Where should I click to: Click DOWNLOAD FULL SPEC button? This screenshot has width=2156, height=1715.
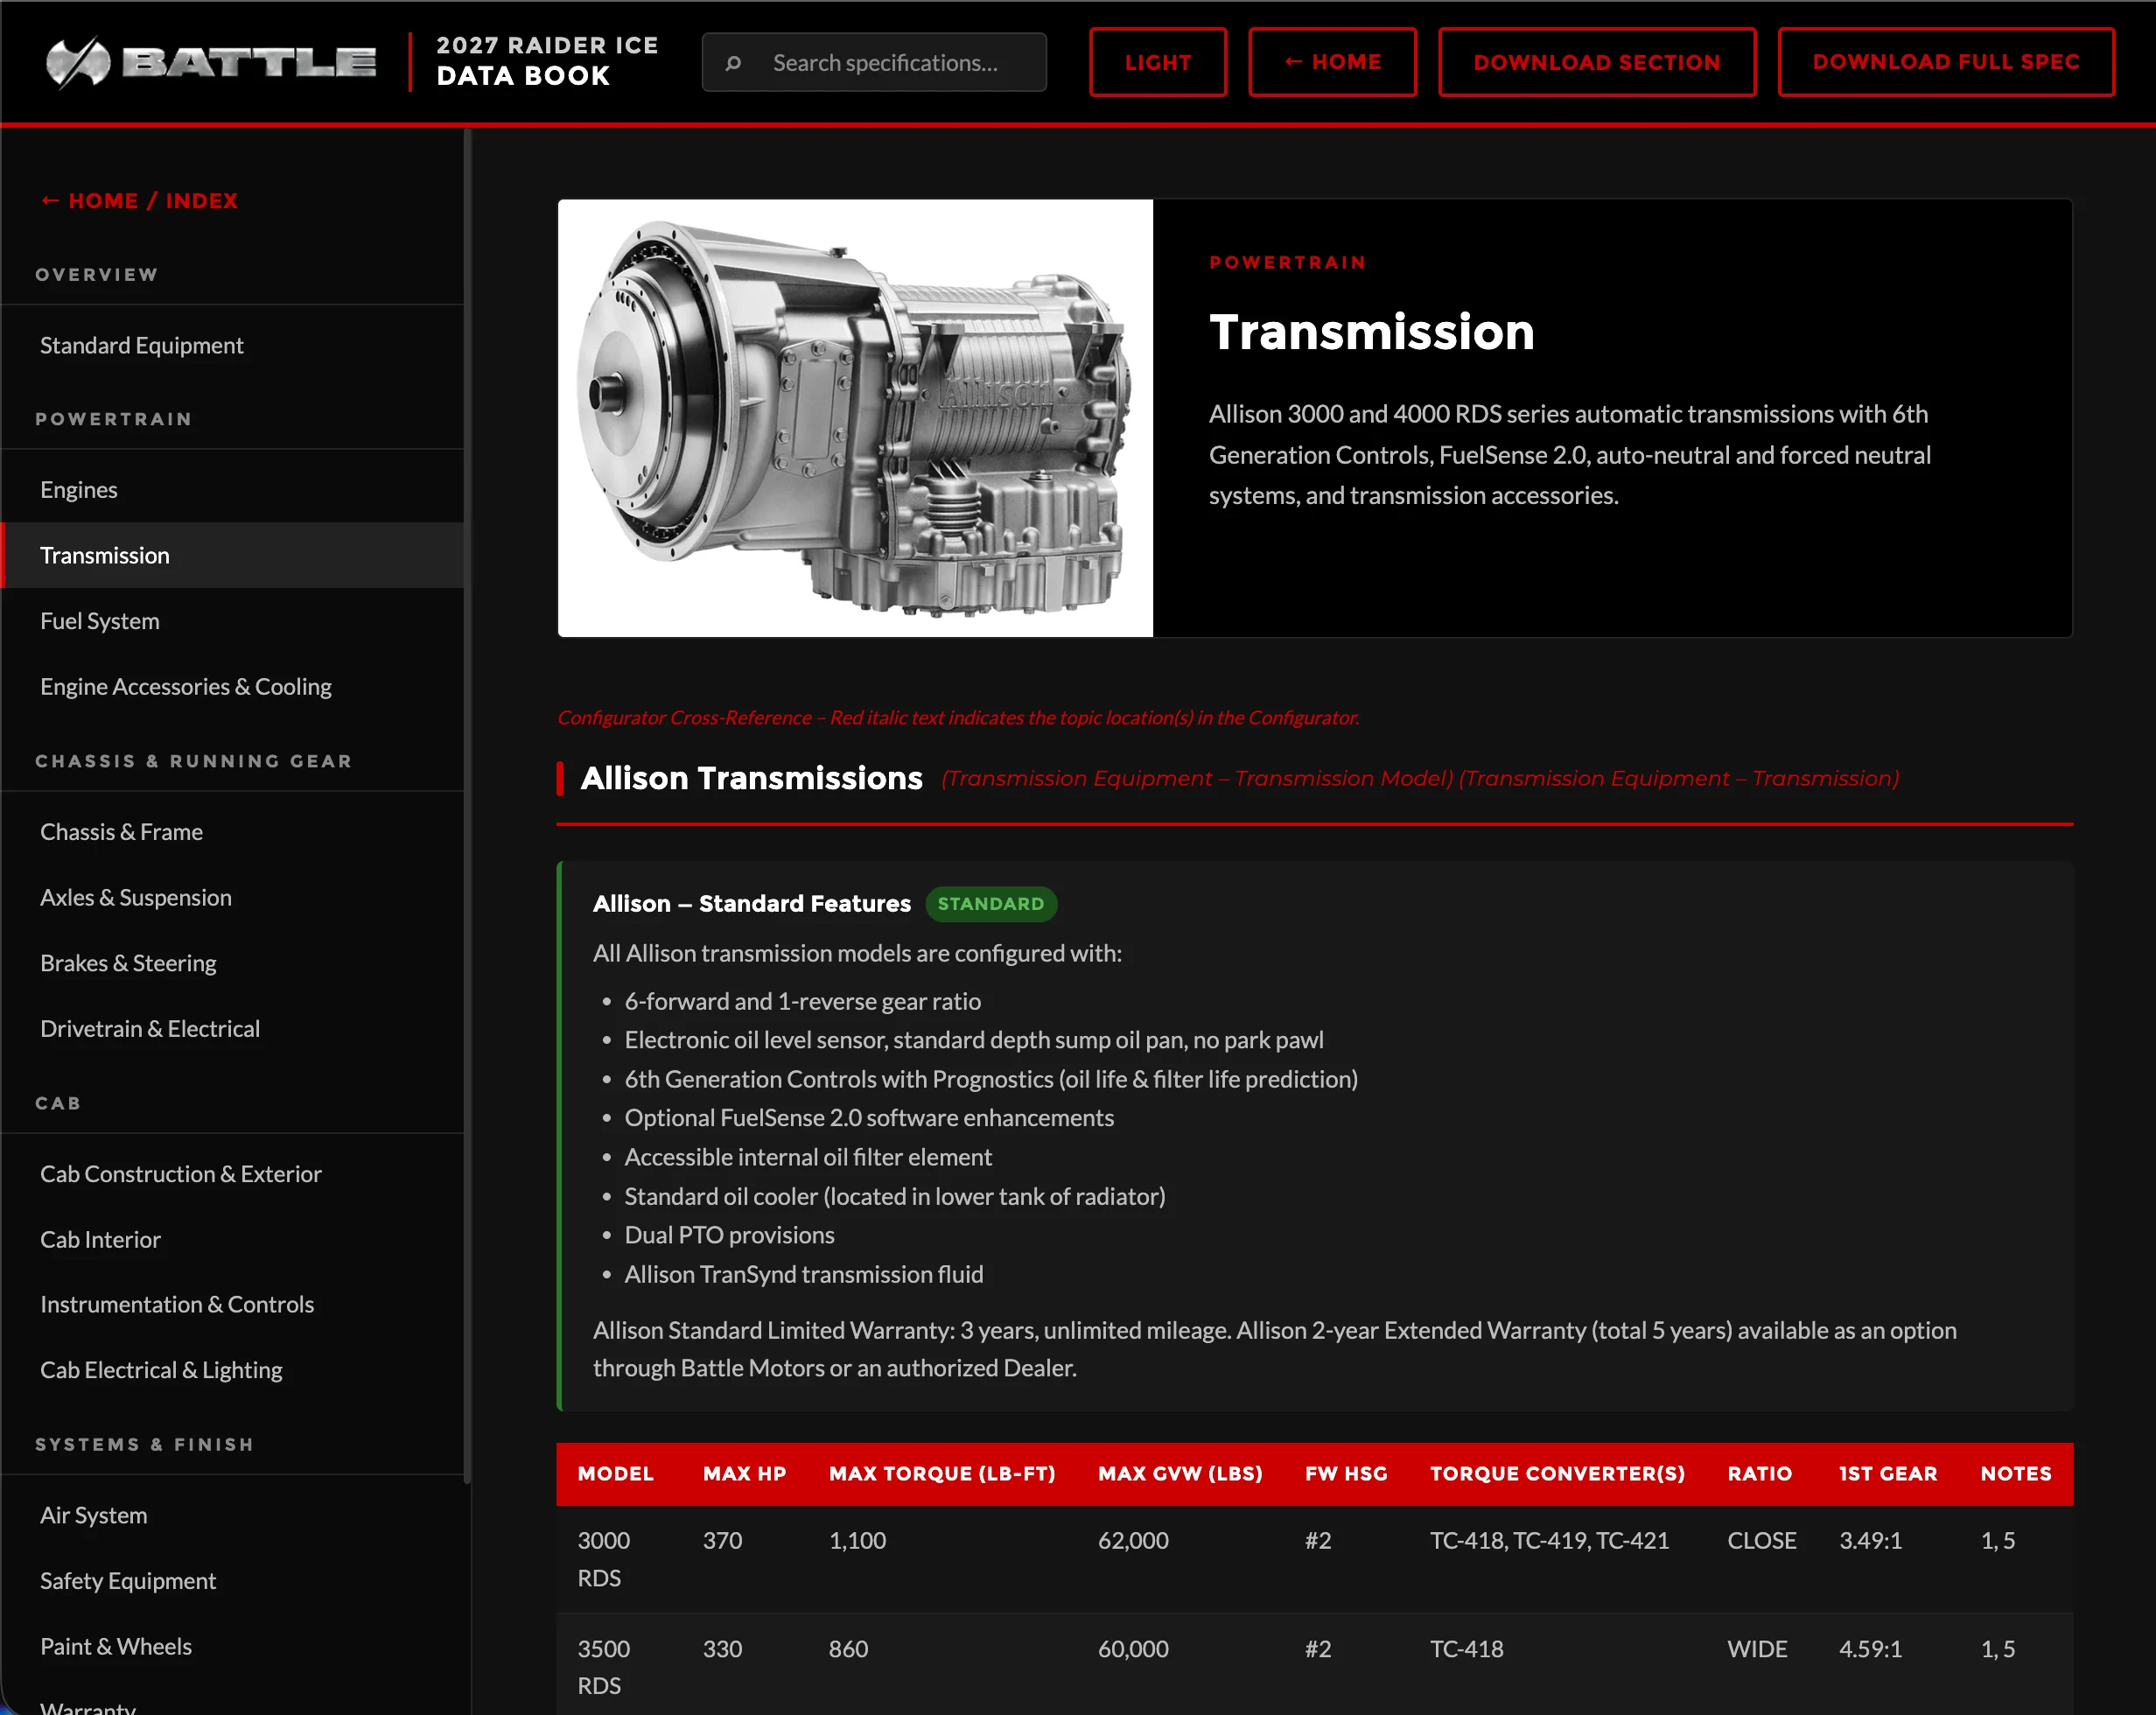click(x=1946, y=62)
